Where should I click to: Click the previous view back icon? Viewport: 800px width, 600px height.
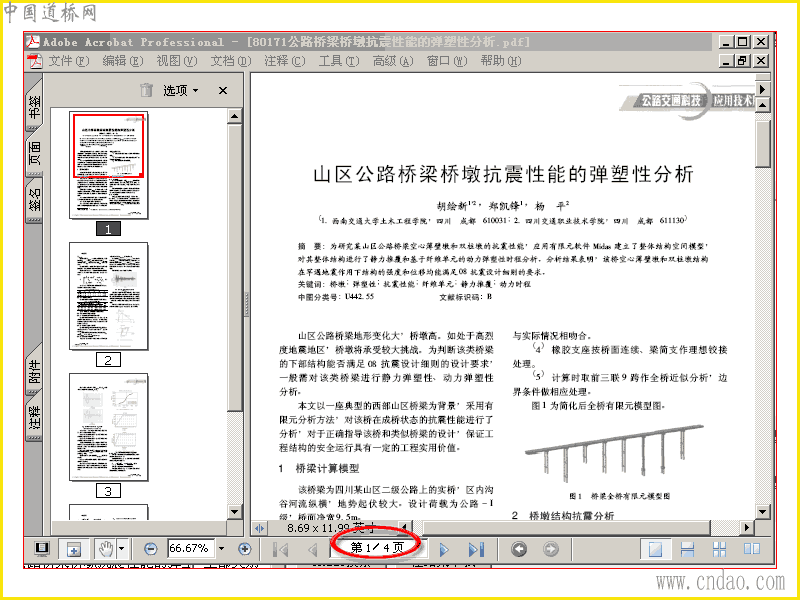tap(519, 549)
